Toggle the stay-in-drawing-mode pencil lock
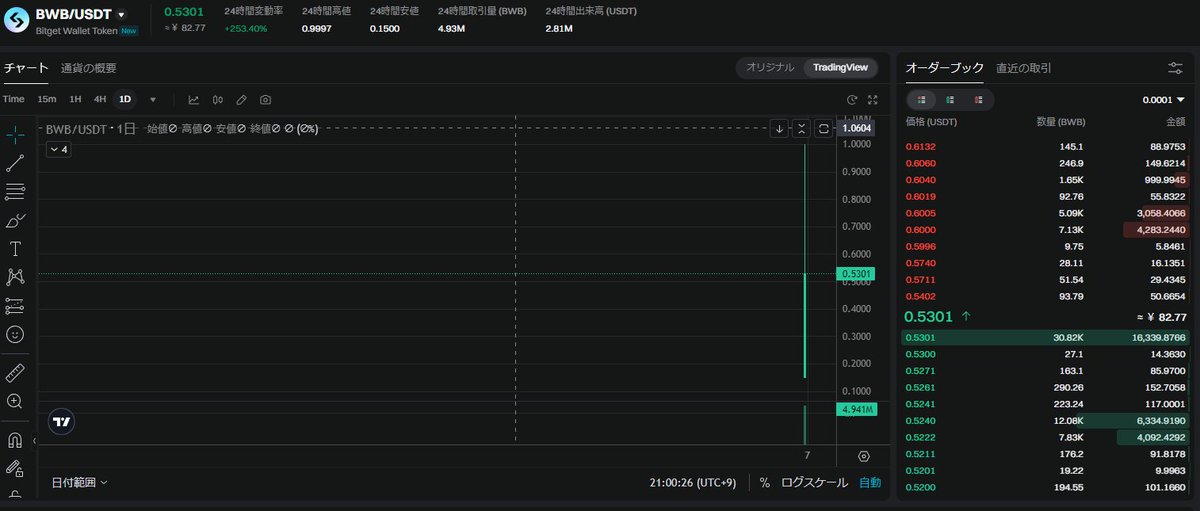Screen dimensions: 1200x511 tap(15, 468)
